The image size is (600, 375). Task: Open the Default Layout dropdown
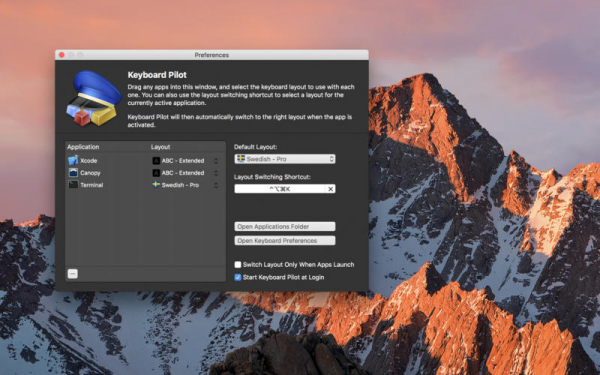coord(285,159)
